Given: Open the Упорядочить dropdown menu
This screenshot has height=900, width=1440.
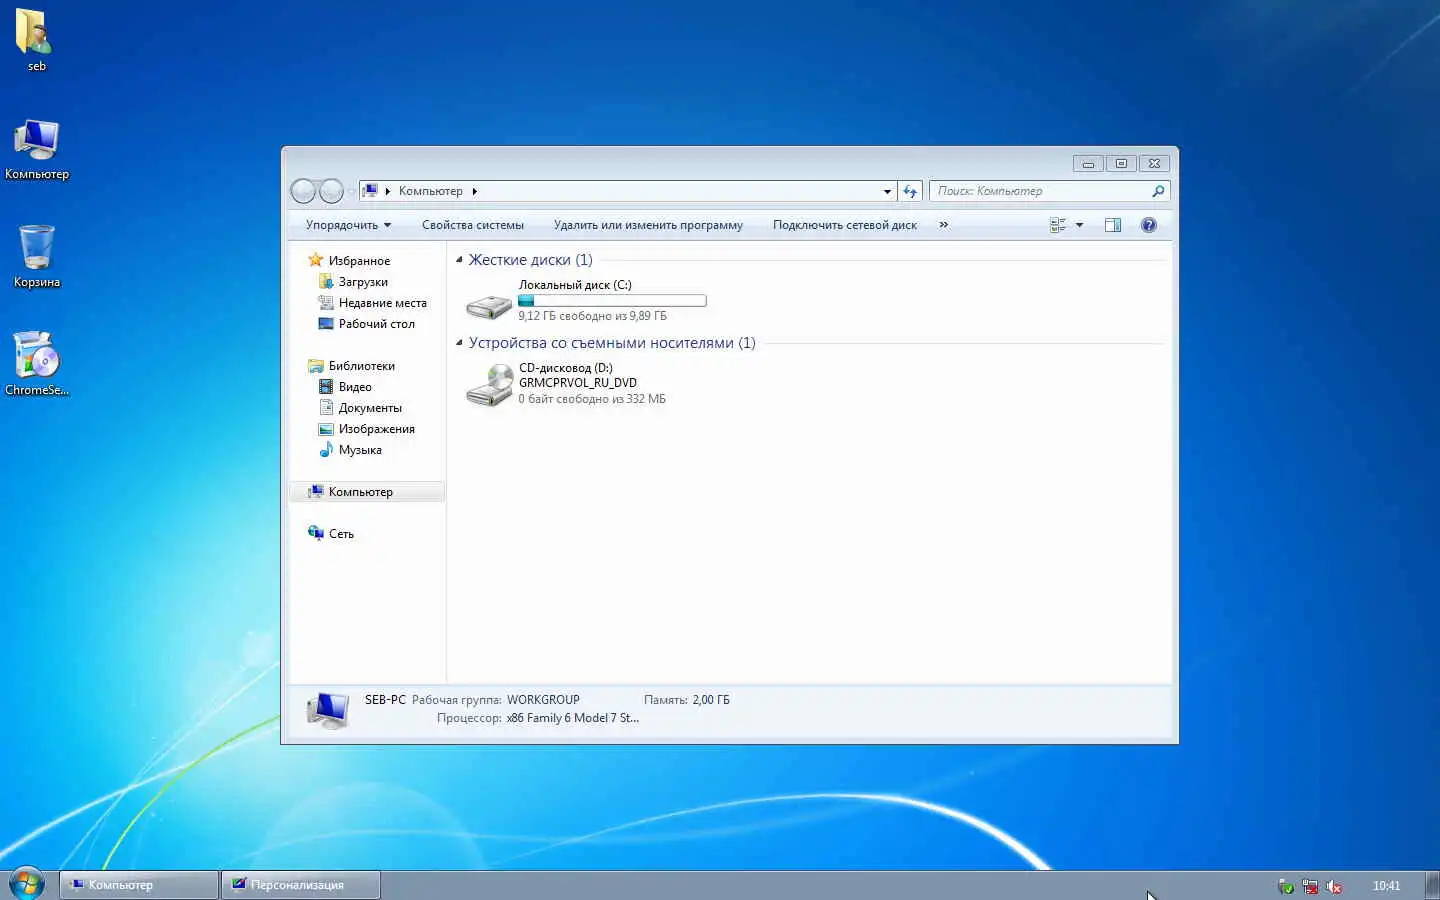Looking at the screenshot, I should coord(348,225).
